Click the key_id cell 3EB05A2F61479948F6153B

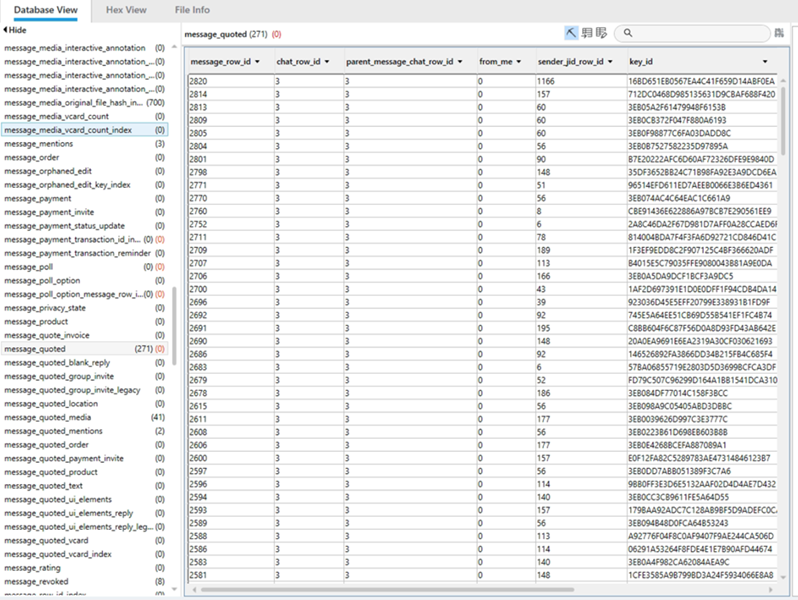(x=702, y=107)
